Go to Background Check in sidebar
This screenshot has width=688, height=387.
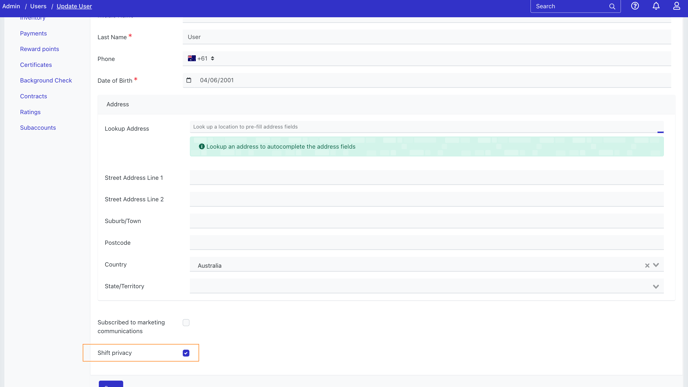tap(46, 80)
